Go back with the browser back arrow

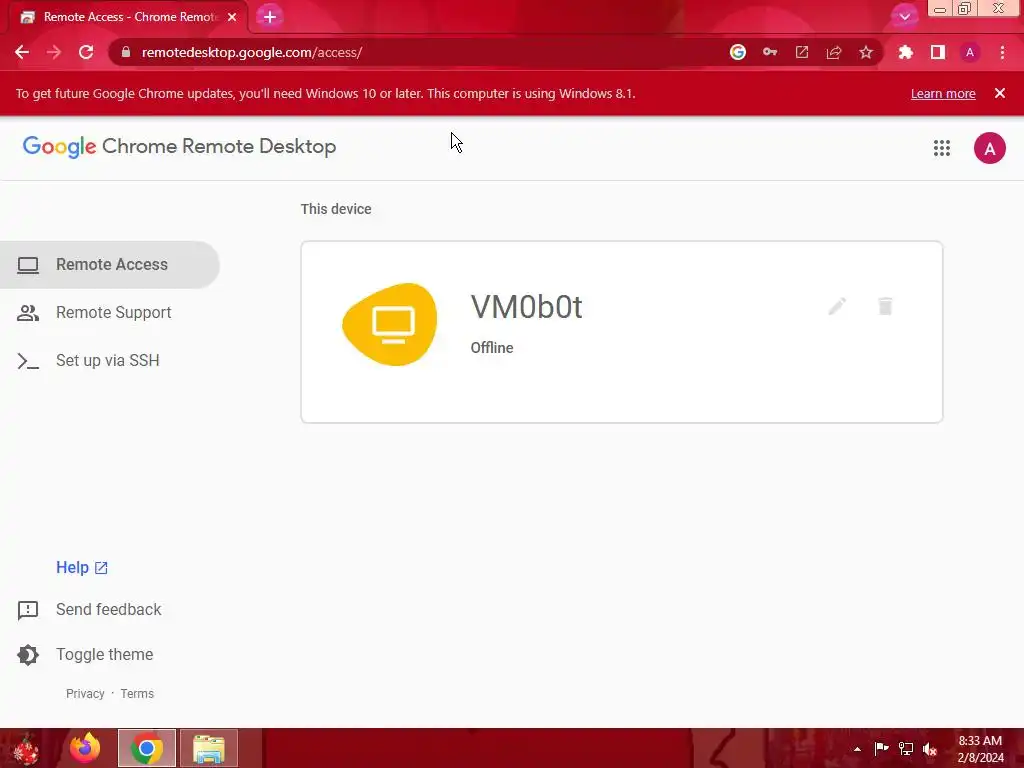22,52
